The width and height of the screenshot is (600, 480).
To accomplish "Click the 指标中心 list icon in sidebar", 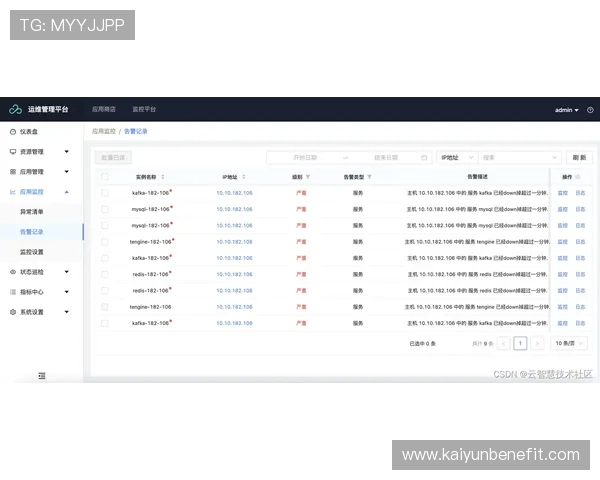I will coord(13,292).
